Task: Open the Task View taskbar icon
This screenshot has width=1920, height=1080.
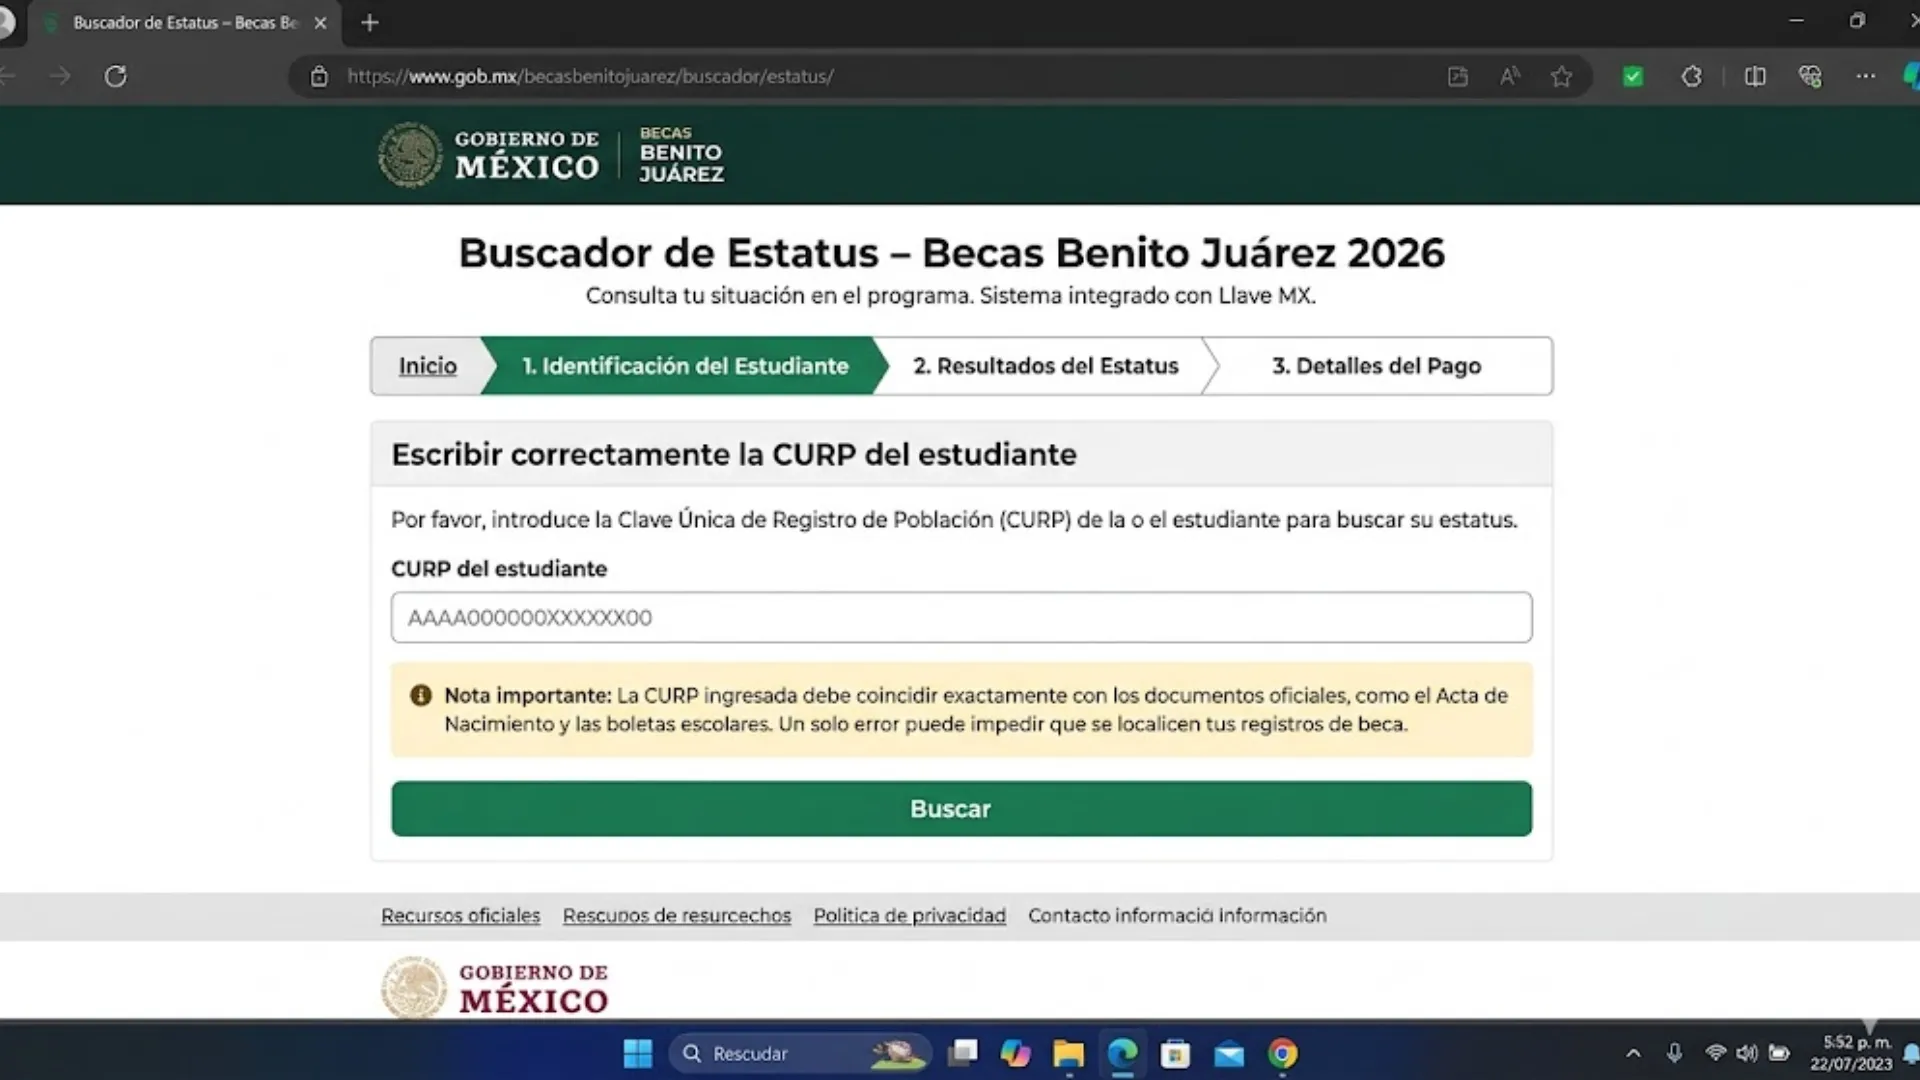Action: tap(963, 1053)
